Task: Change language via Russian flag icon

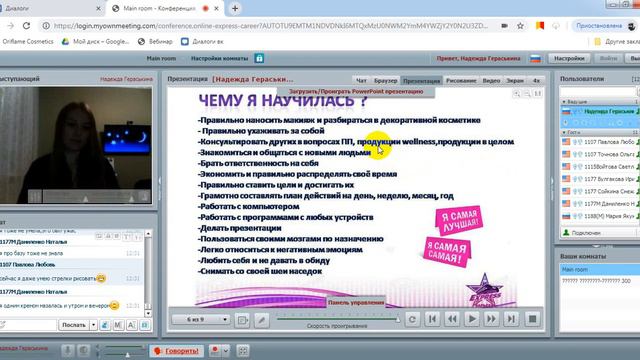Action: tap(536, 58)
